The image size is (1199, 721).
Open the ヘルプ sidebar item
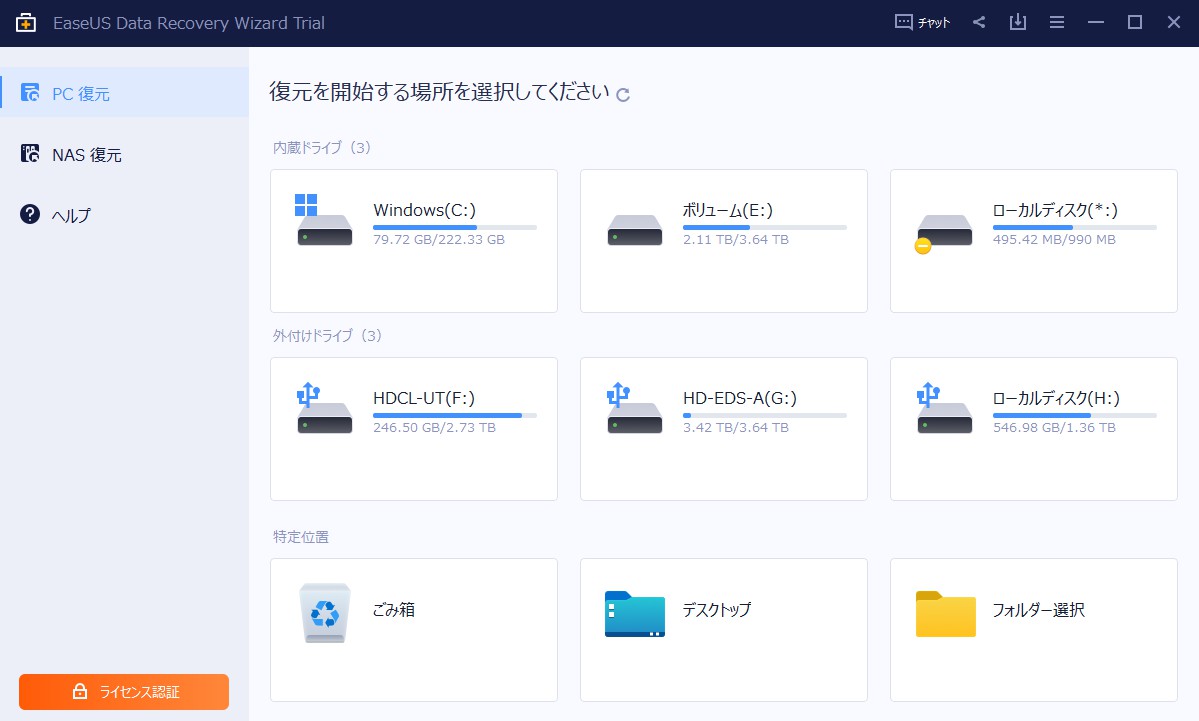coord(125,215)
